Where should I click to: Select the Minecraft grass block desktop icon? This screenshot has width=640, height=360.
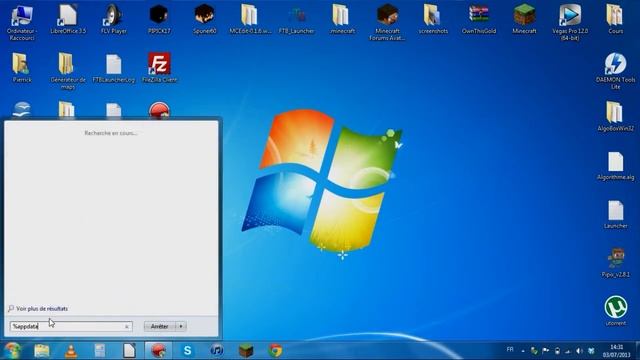click(524, 20)
